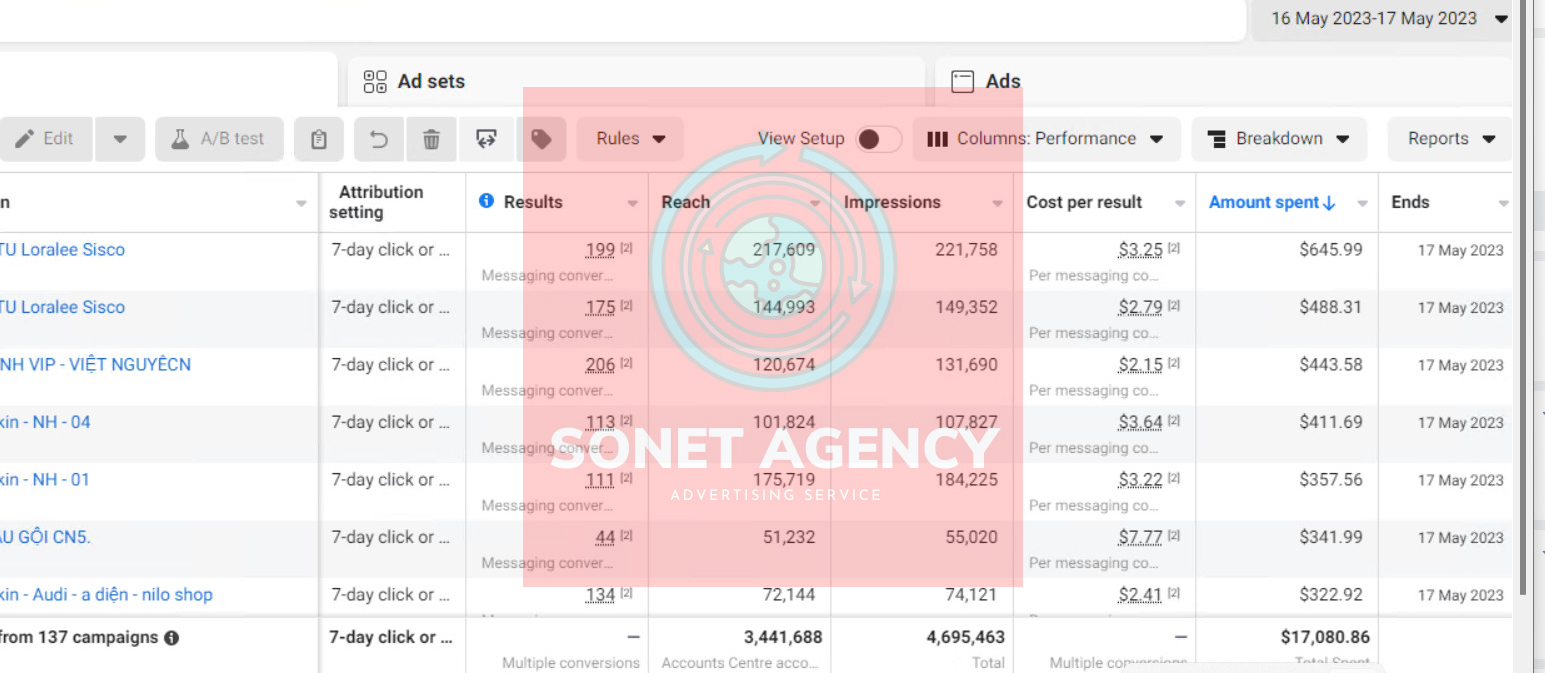The width and height of the screenshot is (1545, 673).
Task: Open the Reports dropdown
Action: coord(1451,139)
